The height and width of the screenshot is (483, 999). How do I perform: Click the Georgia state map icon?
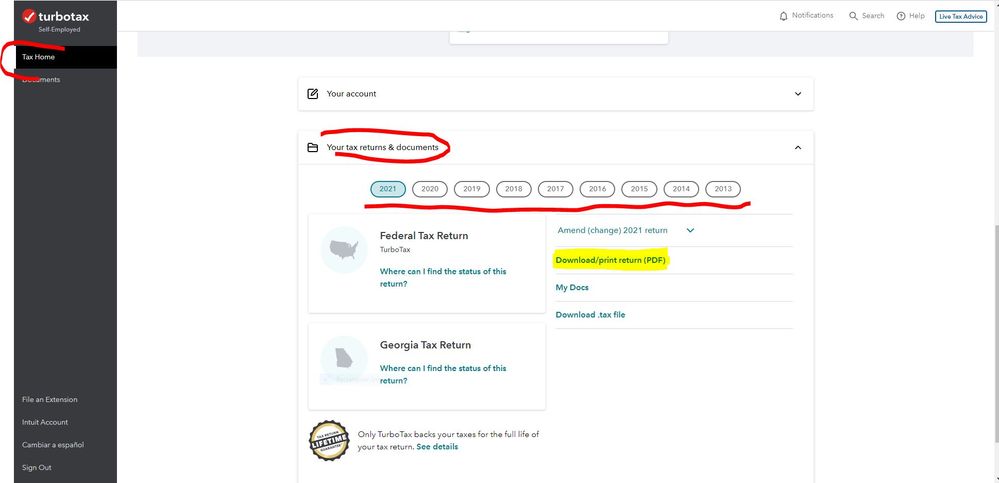tap(344, 359)
